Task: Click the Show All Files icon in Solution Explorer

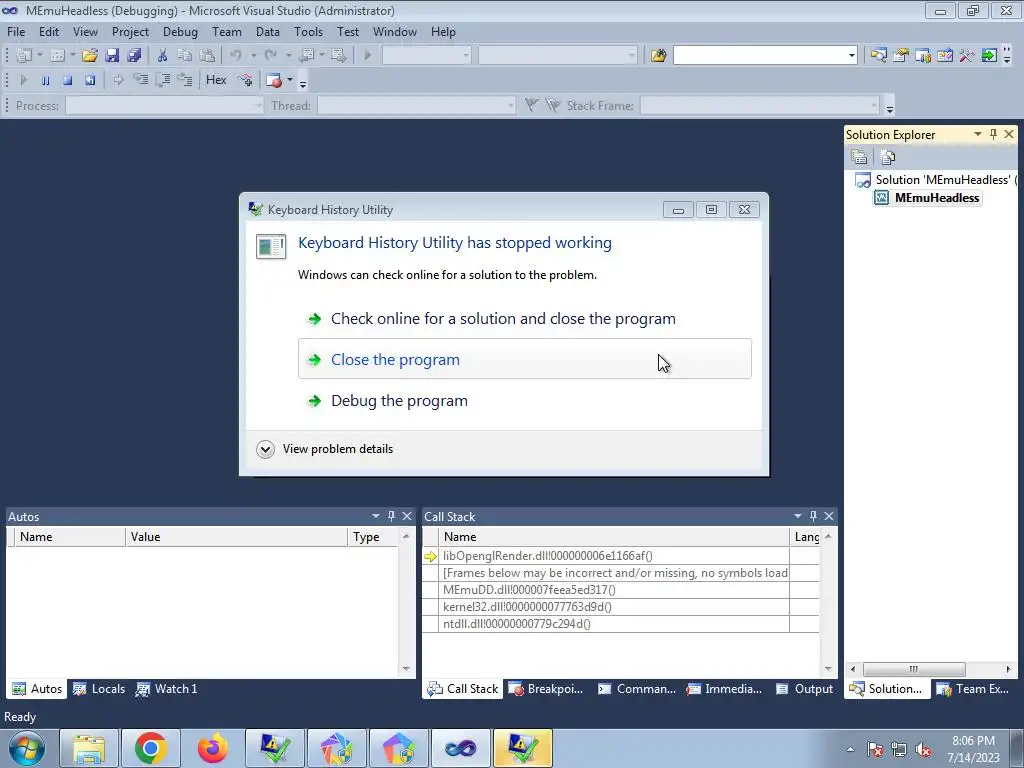Action: (x=888, y=157)
